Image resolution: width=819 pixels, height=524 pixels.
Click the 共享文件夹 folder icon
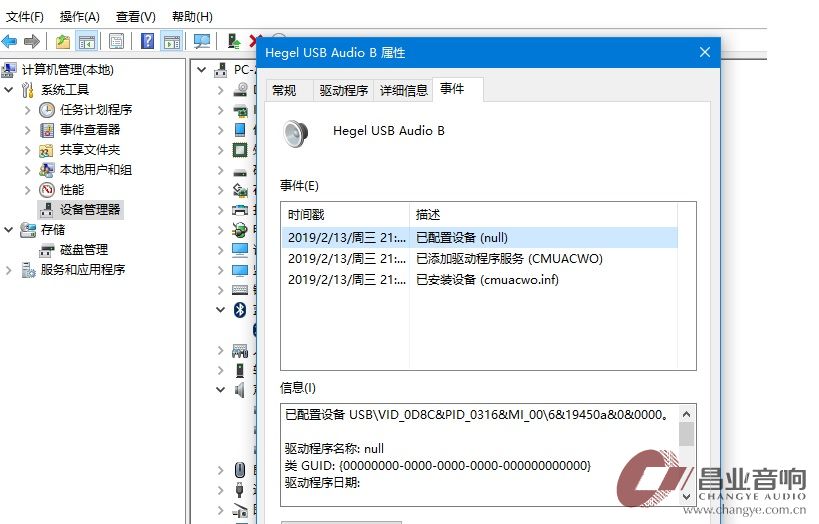[x=46, y=150]
